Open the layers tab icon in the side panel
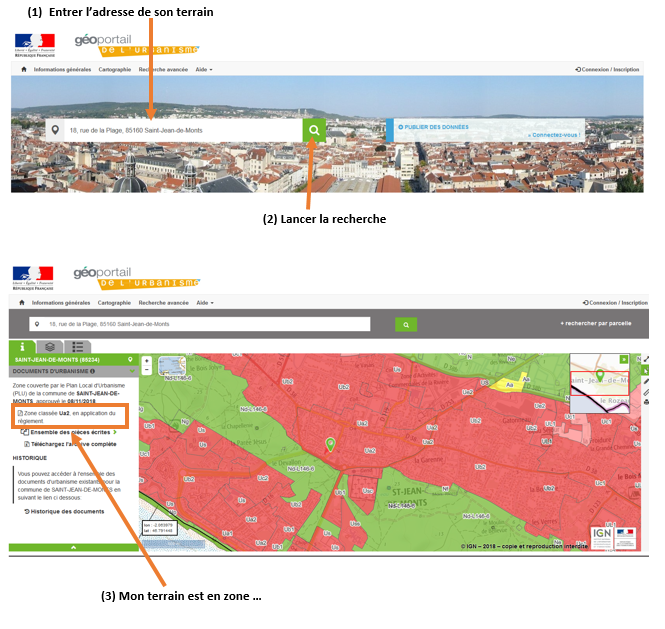This screenshot has height=629, width=665. (51, 346)
